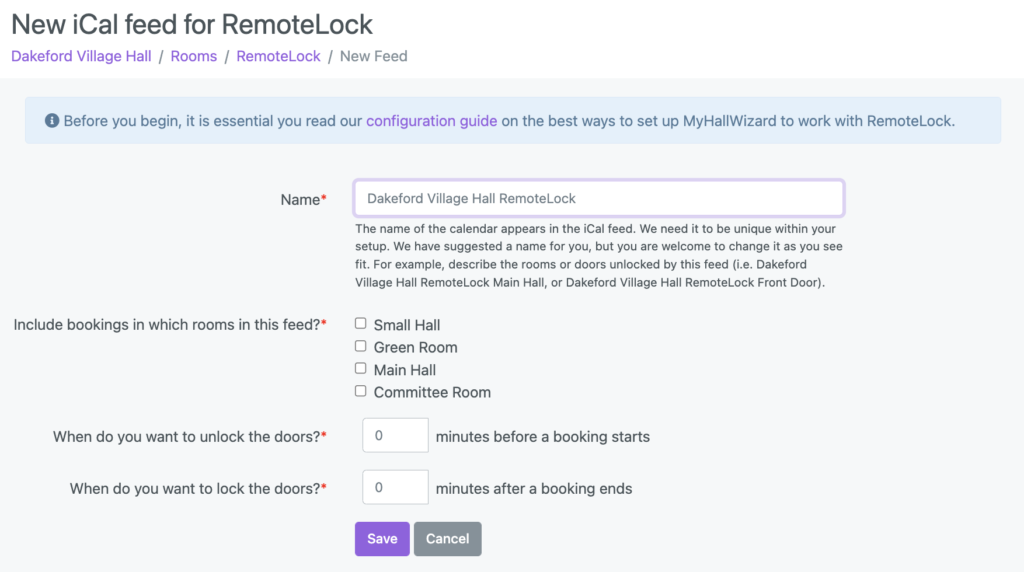Screen dimensions: 1024x572
Task: Navigate to RemoteLock breadcrumb link
Action: 278,56
